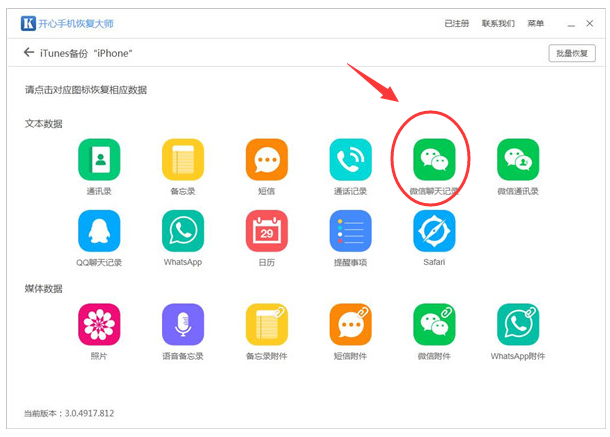Open the 通讯录 contacts recovery icon
Screen dimensions: 610x437
(99, 159)
